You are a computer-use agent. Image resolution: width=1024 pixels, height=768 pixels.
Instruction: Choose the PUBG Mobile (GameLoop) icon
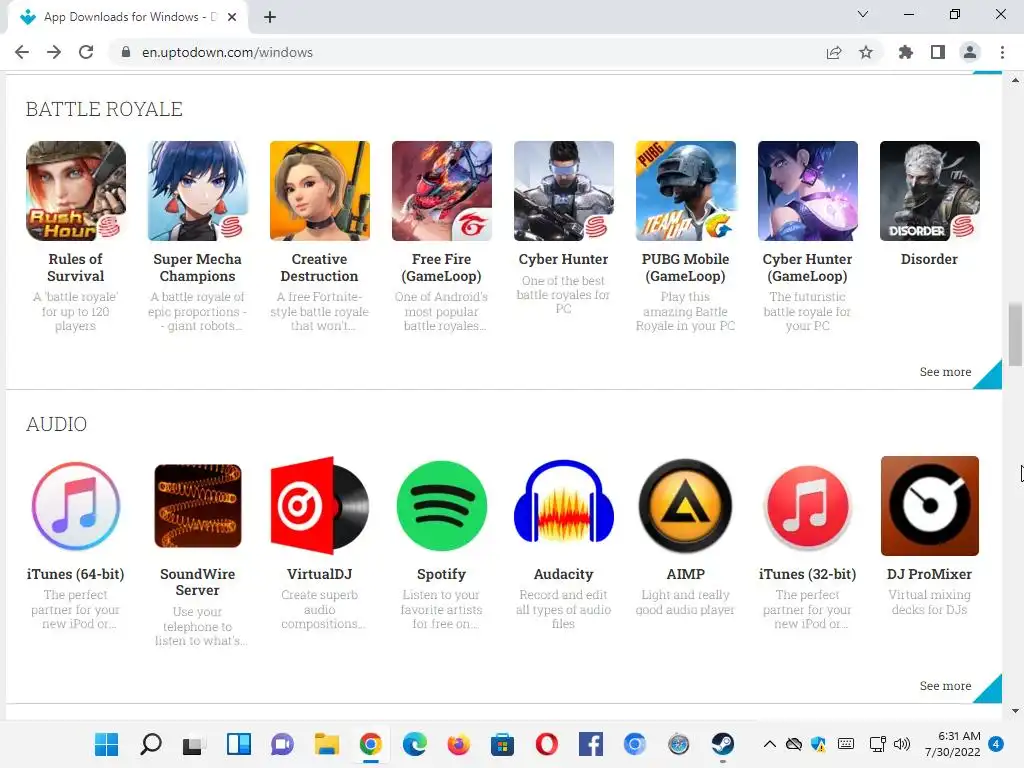point(686,191)
